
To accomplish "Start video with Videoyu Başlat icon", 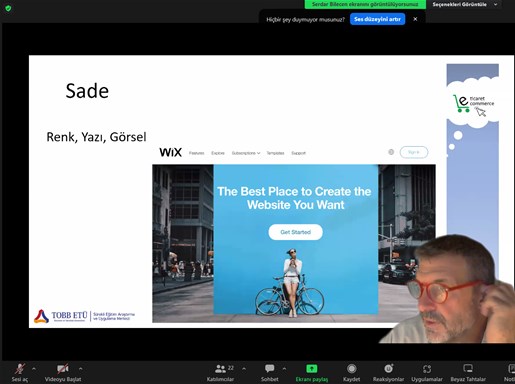I will click(x=63, y=369).
